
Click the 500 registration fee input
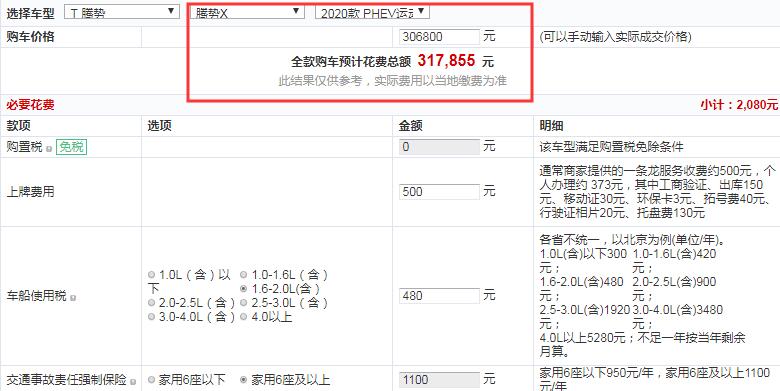tap(440, 192)
